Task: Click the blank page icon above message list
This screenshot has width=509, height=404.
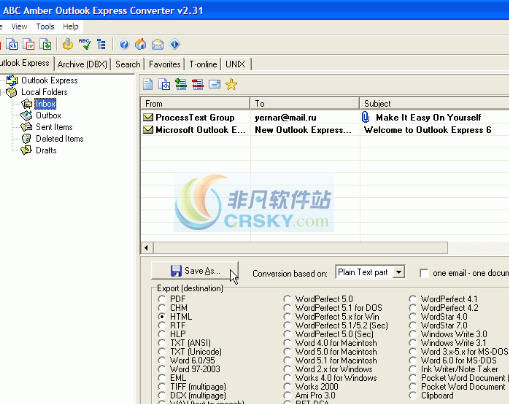Action: tap(148, 84)
